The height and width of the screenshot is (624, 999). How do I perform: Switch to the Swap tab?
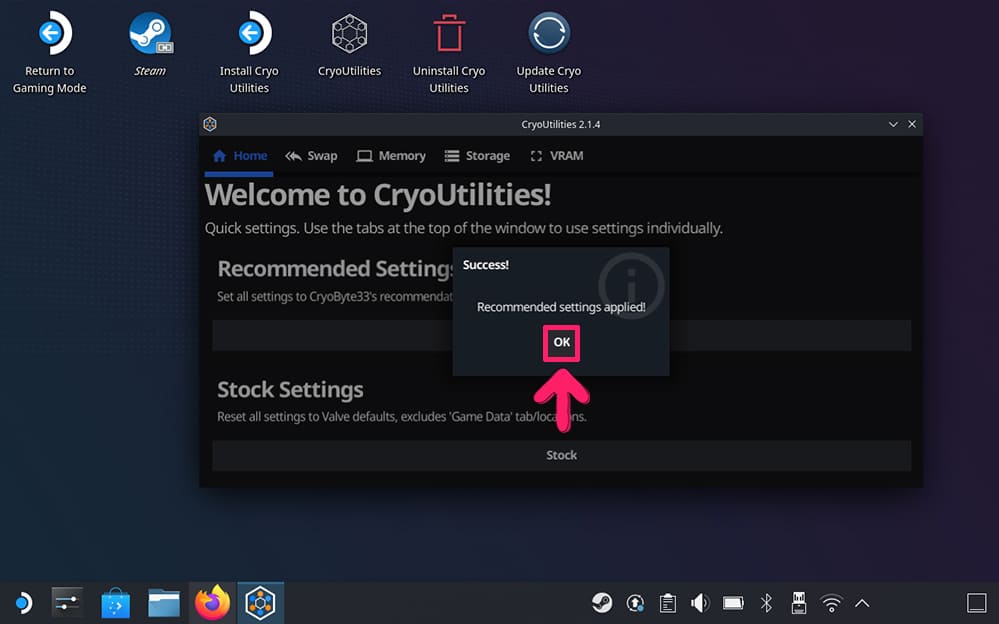pyautogui.click(x=312, y=156)
